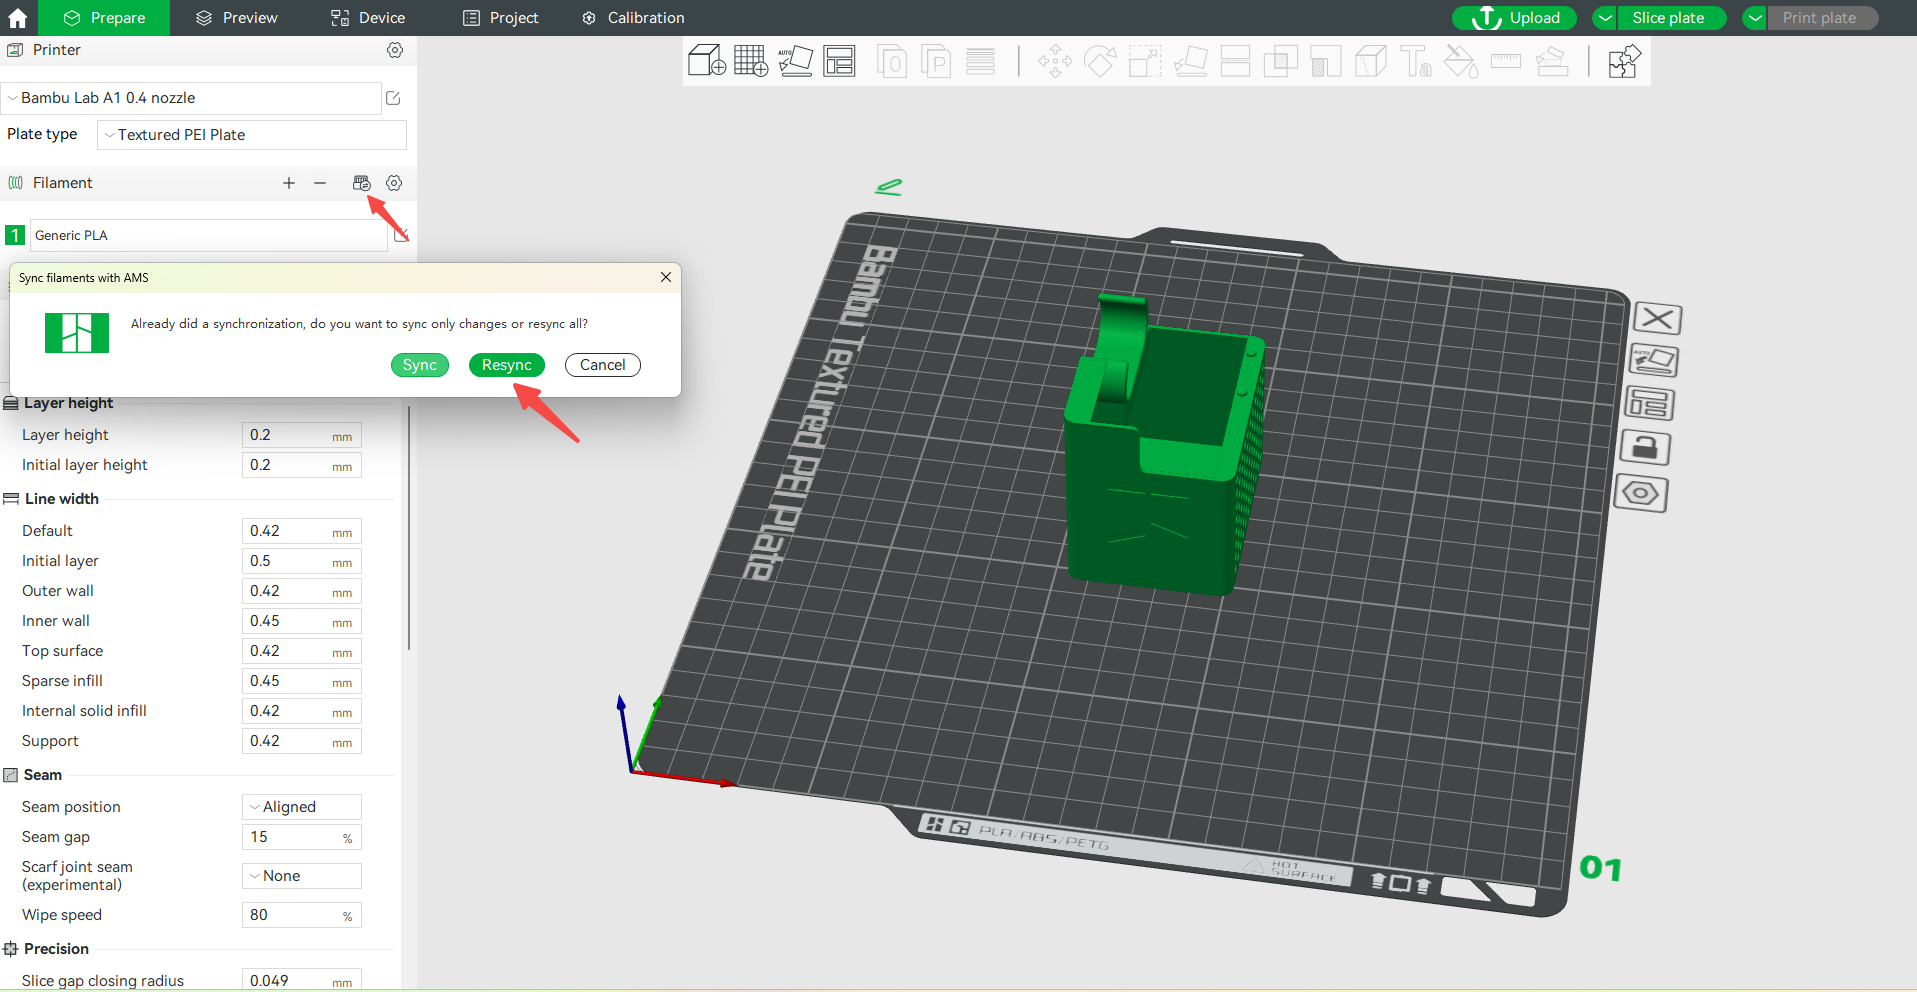The image size is (1917, 992).
Task: Open the Mesh Boolean tool
Action: tap(1280, 61)
